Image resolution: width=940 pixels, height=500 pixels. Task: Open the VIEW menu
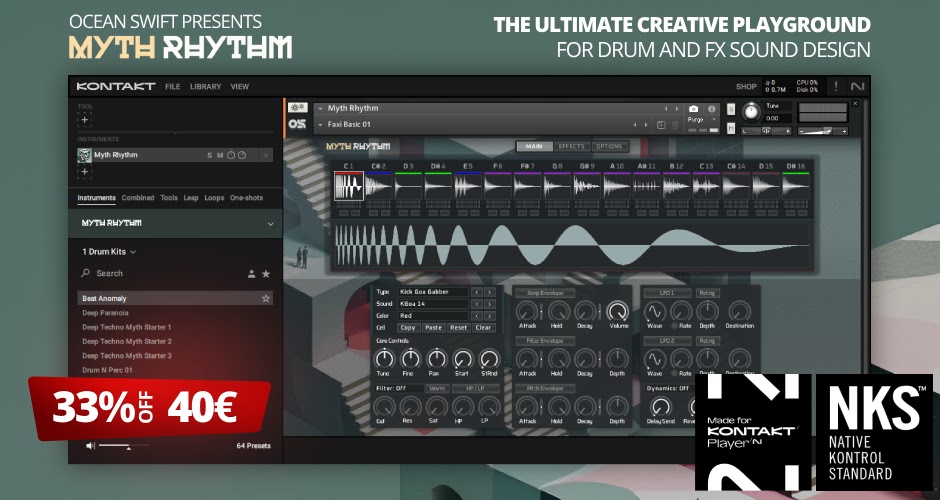[240, 86]
